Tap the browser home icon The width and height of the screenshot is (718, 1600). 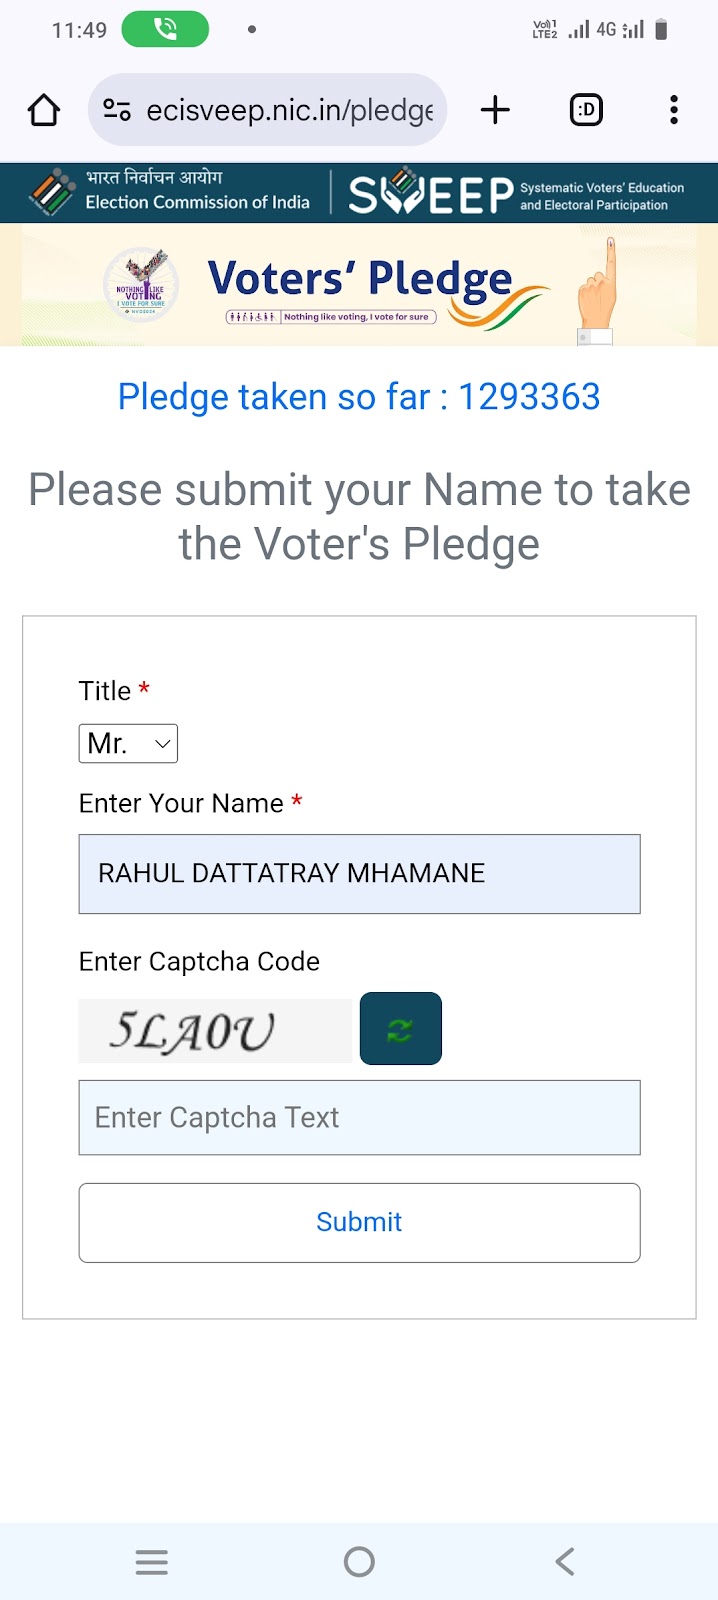coord(44,110)
